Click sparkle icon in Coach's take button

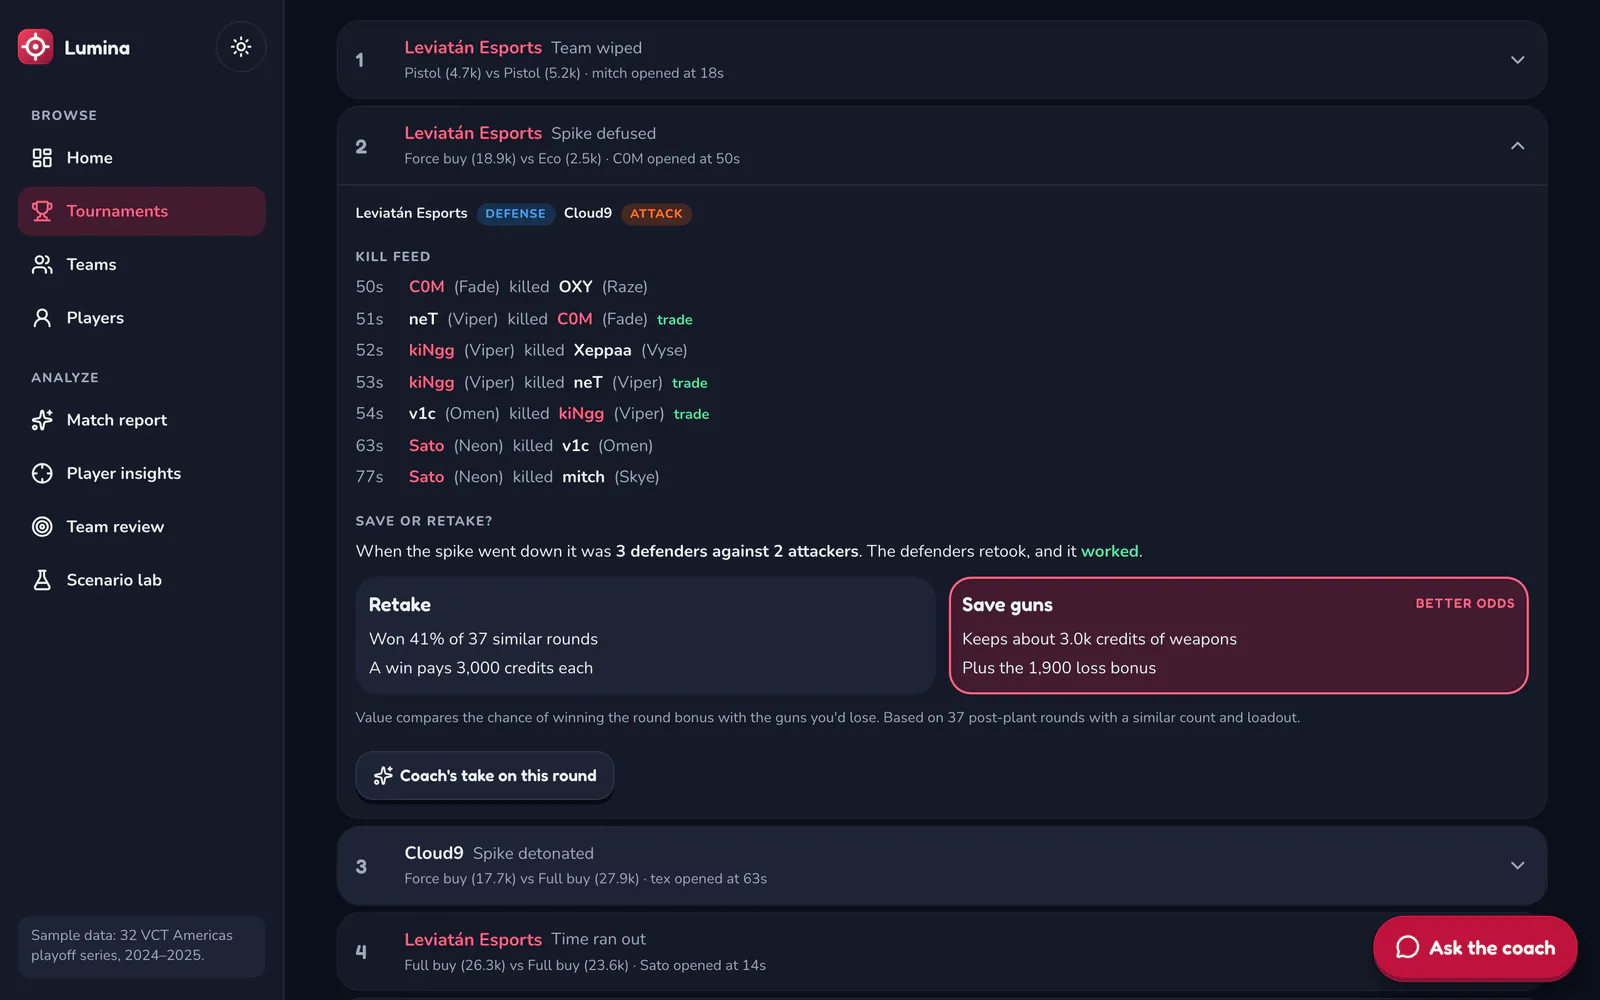[383, 776]
